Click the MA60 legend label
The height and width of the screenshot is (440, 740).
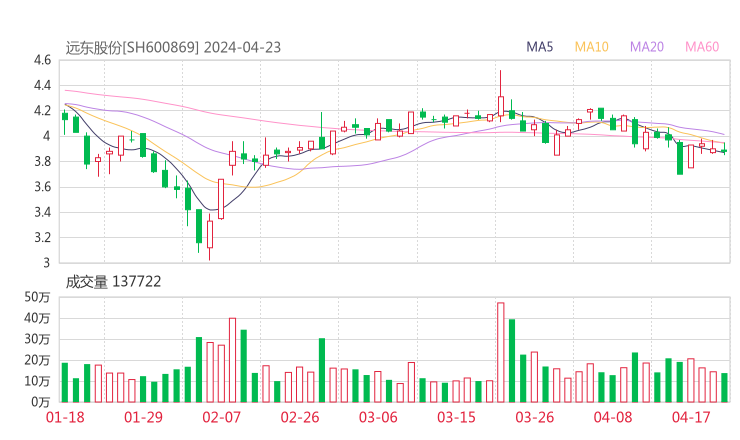click(x=702, y=47)
